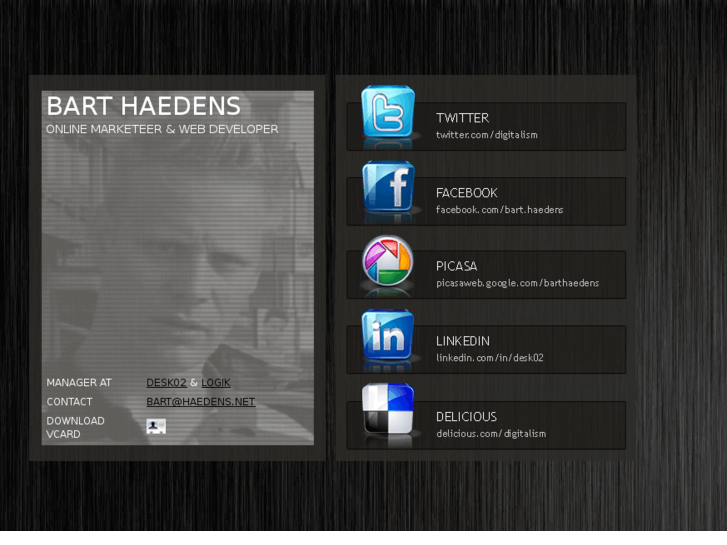Click the LinkedIn in icon

pyautogui.click(x=388, y=334)
